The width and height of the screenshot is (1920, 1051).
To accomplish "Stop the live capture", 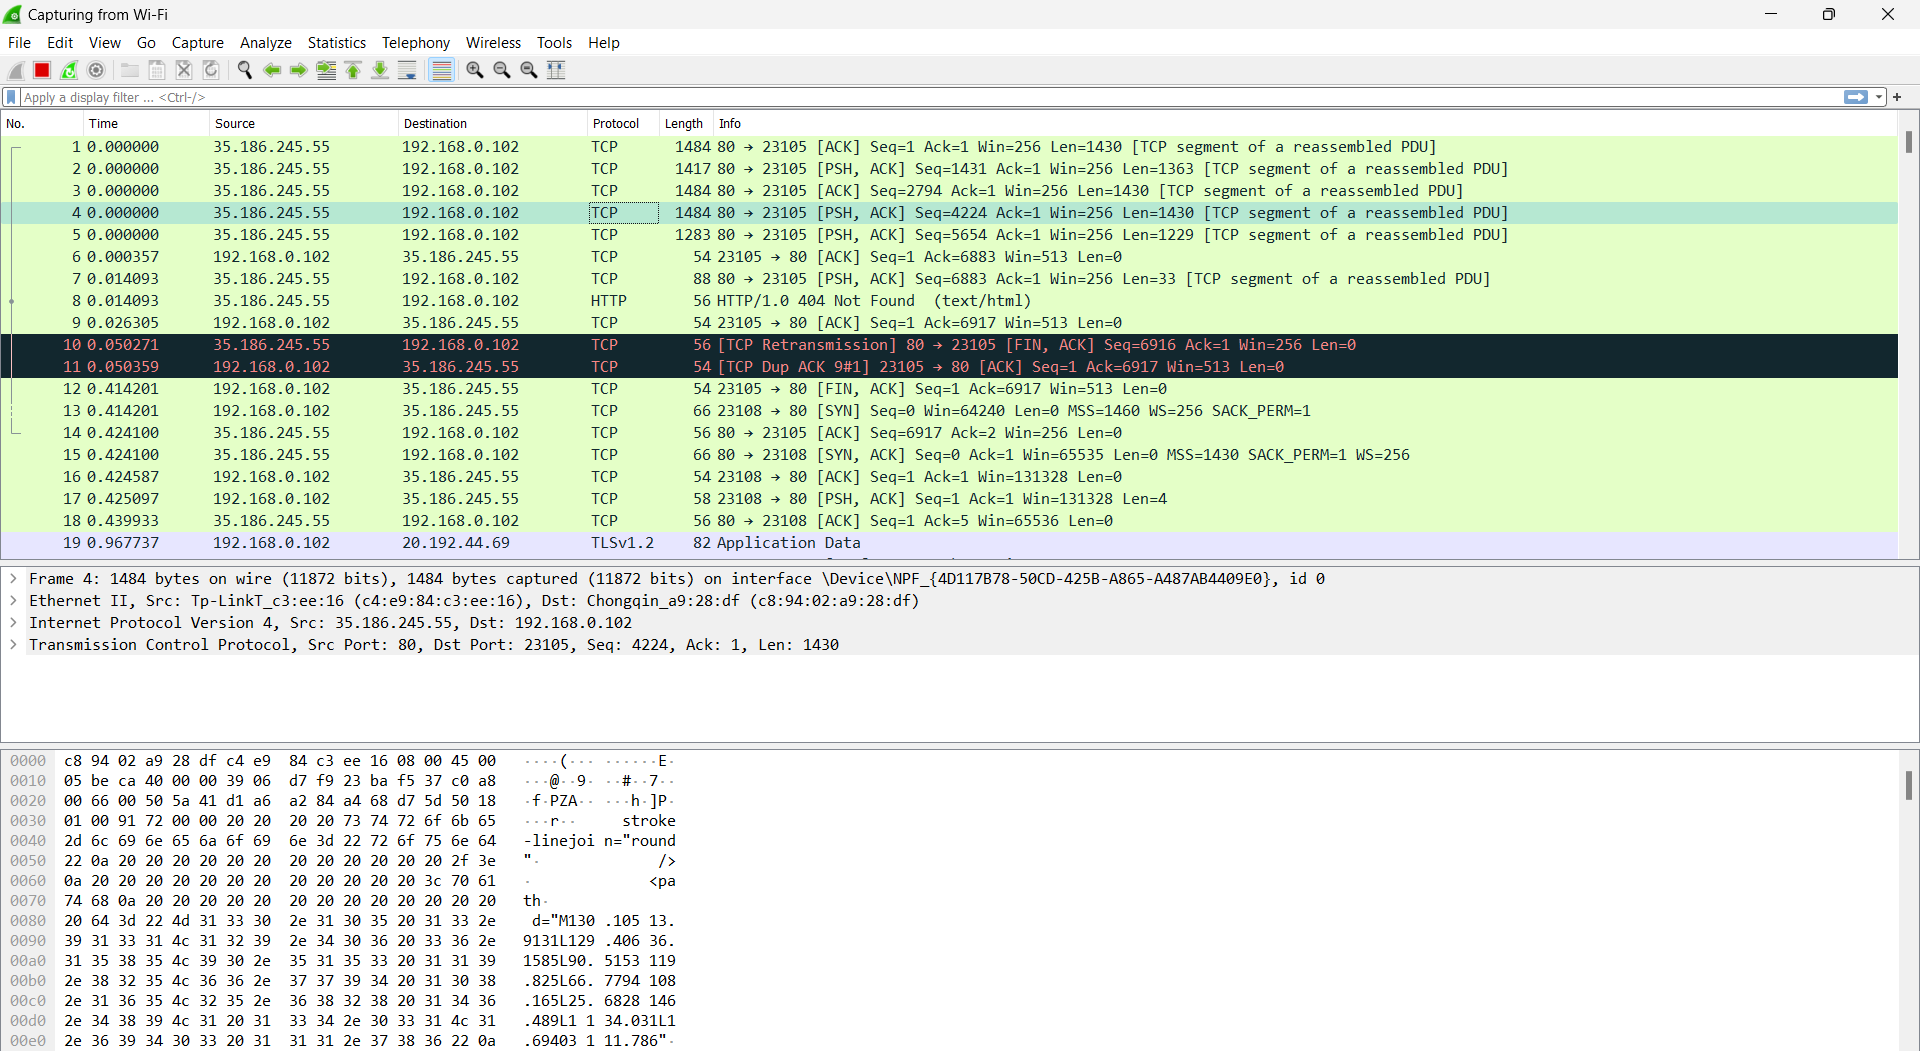I will pos(41,70).
